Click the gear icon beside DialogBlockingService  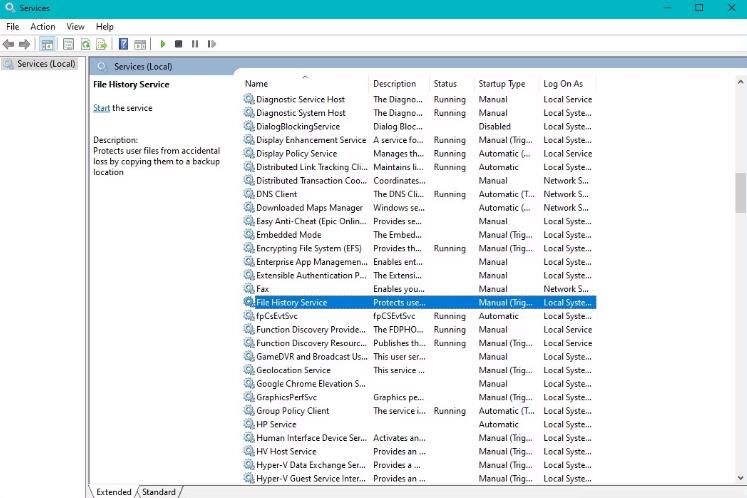pos(249,126)
